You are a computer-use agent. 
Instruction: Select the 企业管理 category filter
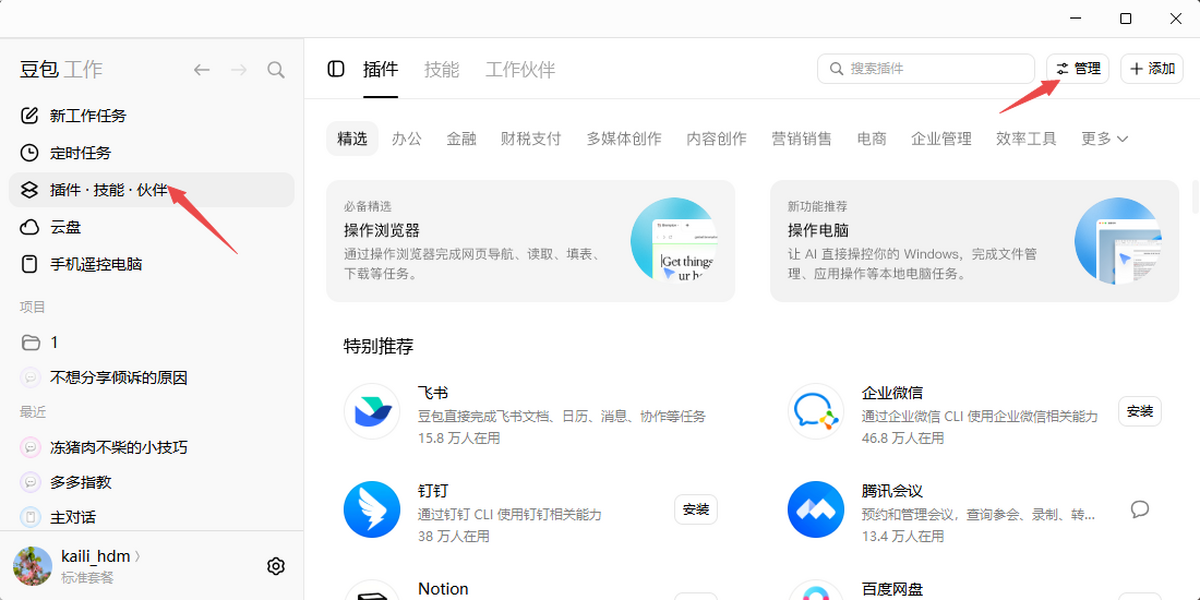[x=942, y=139]
